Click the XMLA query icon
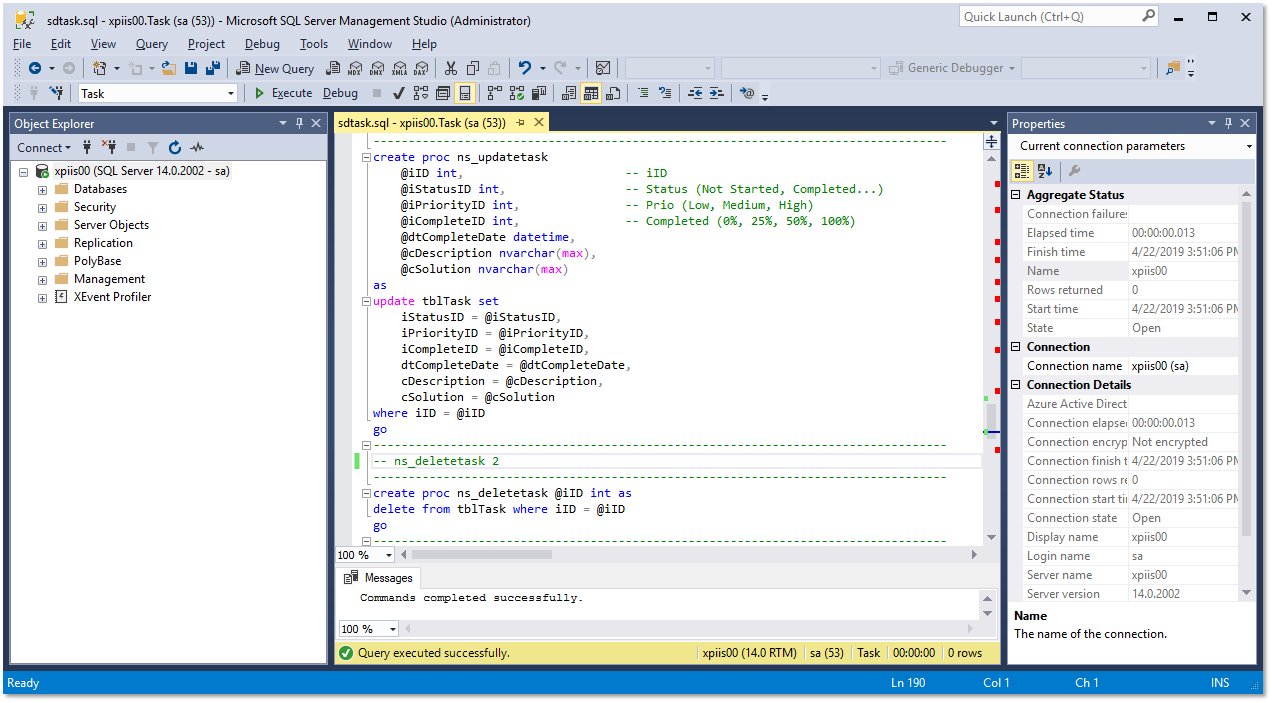1272x703 pixels. (399, 68)
